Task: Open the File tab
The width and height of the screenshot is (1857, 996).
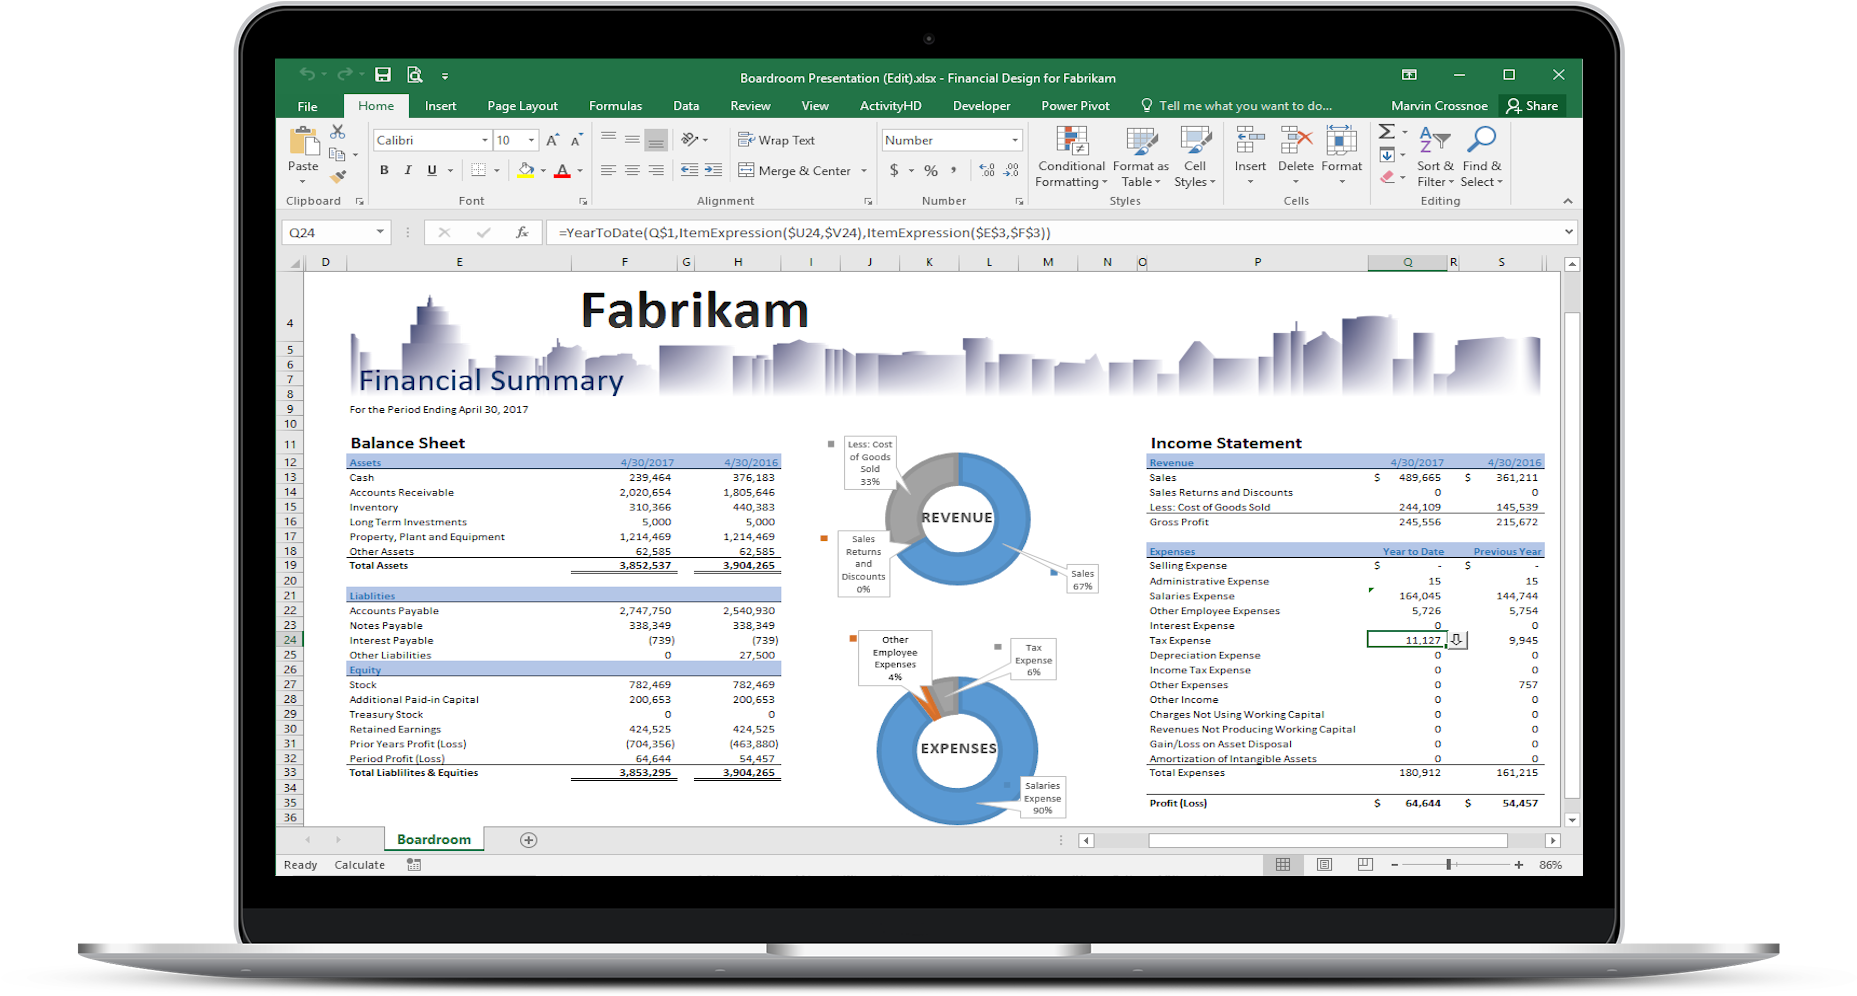Action: [x=307, y=106]
